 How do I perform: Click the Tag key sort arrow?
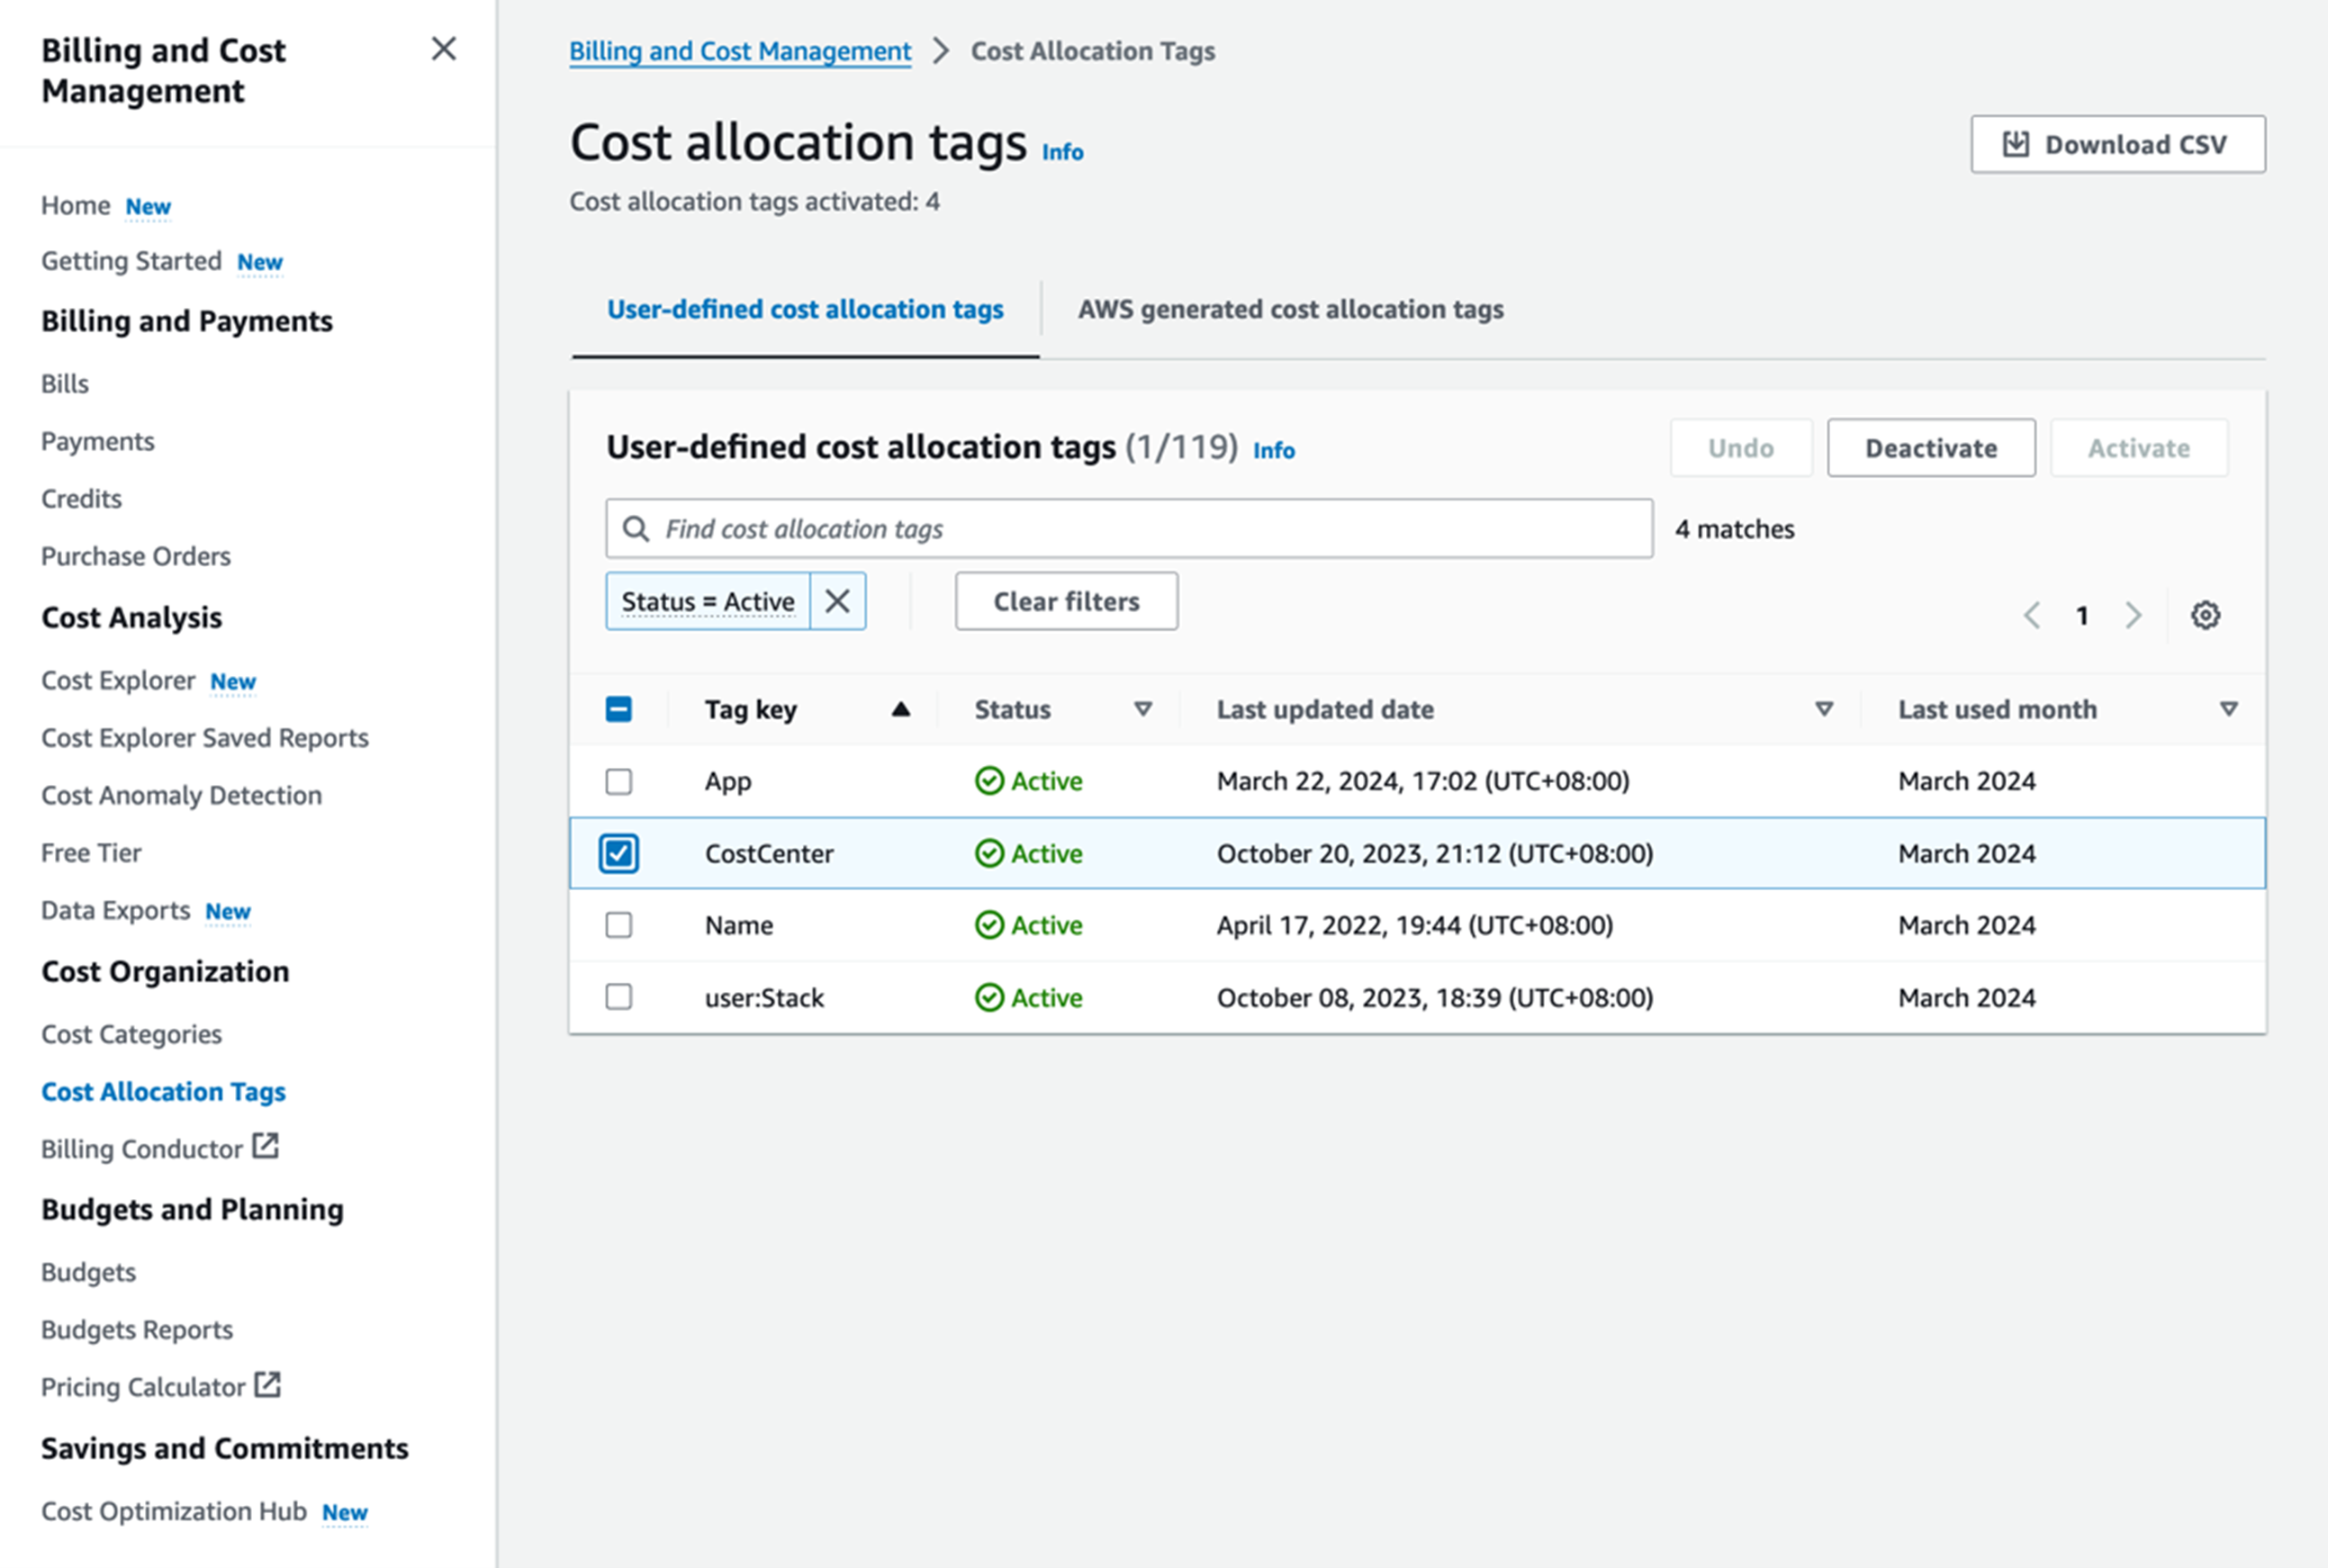pos(899,709)
